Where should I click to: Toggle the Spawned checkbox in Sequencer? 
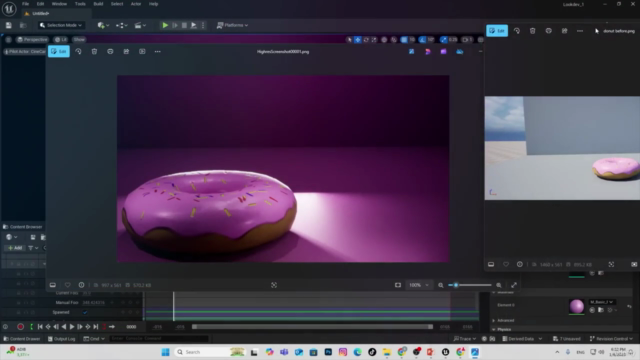point(85,312)
